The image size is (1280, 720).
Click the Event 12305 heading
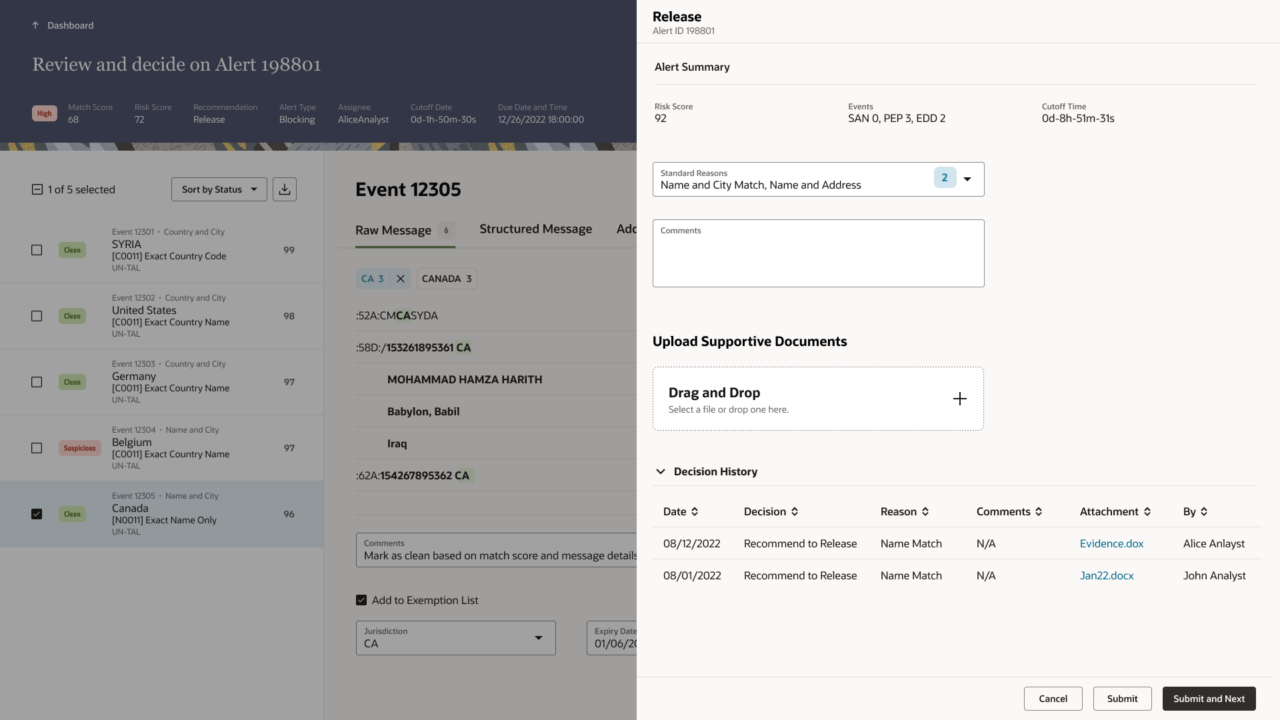(408, 190)
